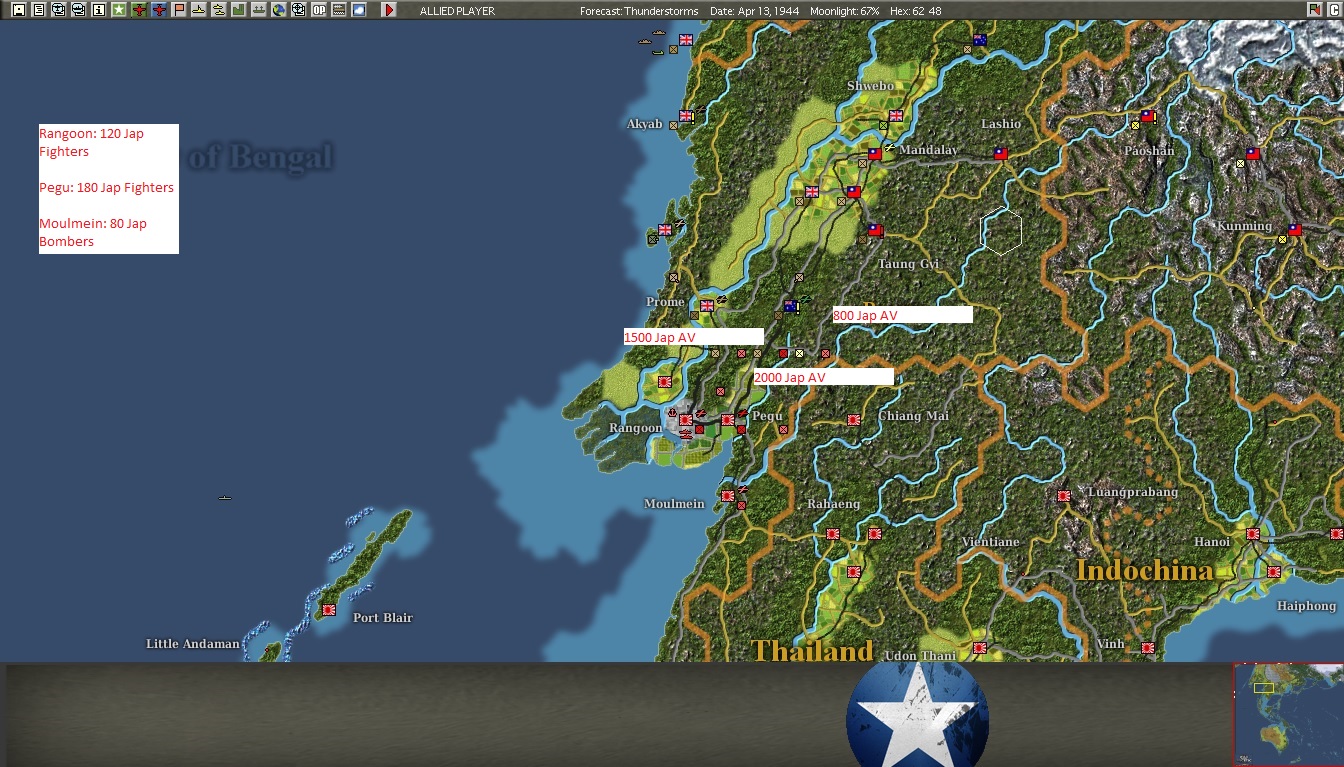Click the lone ship in the Bay of Bengal

point(224,497)
